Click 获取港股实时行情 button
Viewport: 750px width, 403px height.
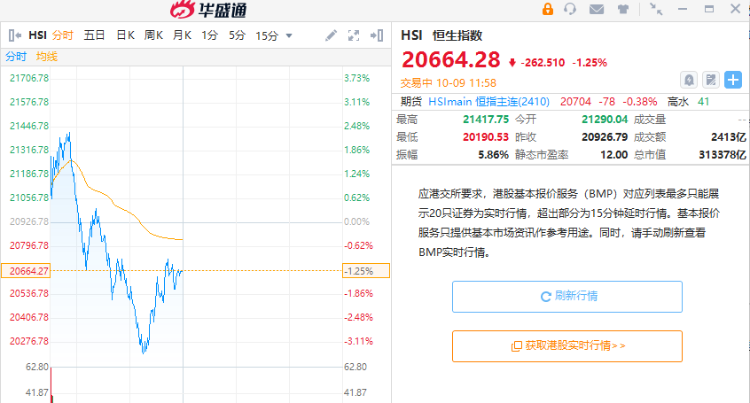tap(567, 346)
